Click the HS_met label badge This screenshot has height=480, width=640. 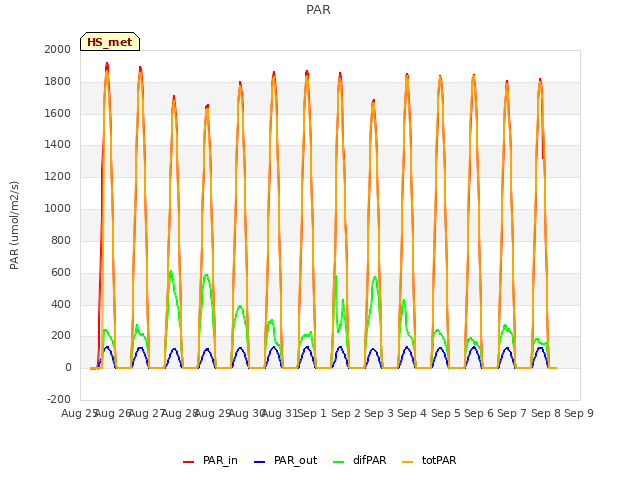[110, 42]
